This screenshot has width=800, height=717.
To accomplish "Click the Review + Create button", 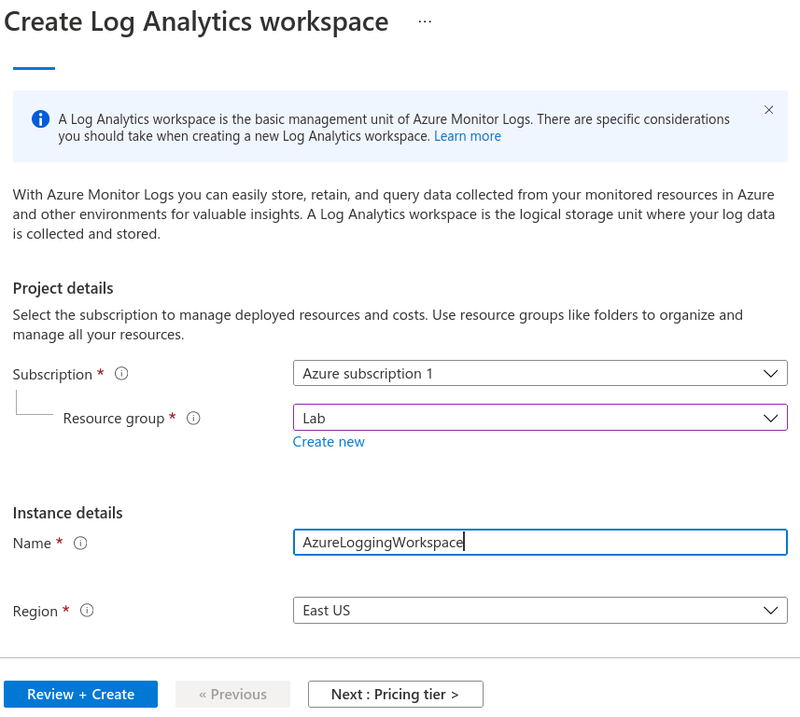I will tap(81, 694).
